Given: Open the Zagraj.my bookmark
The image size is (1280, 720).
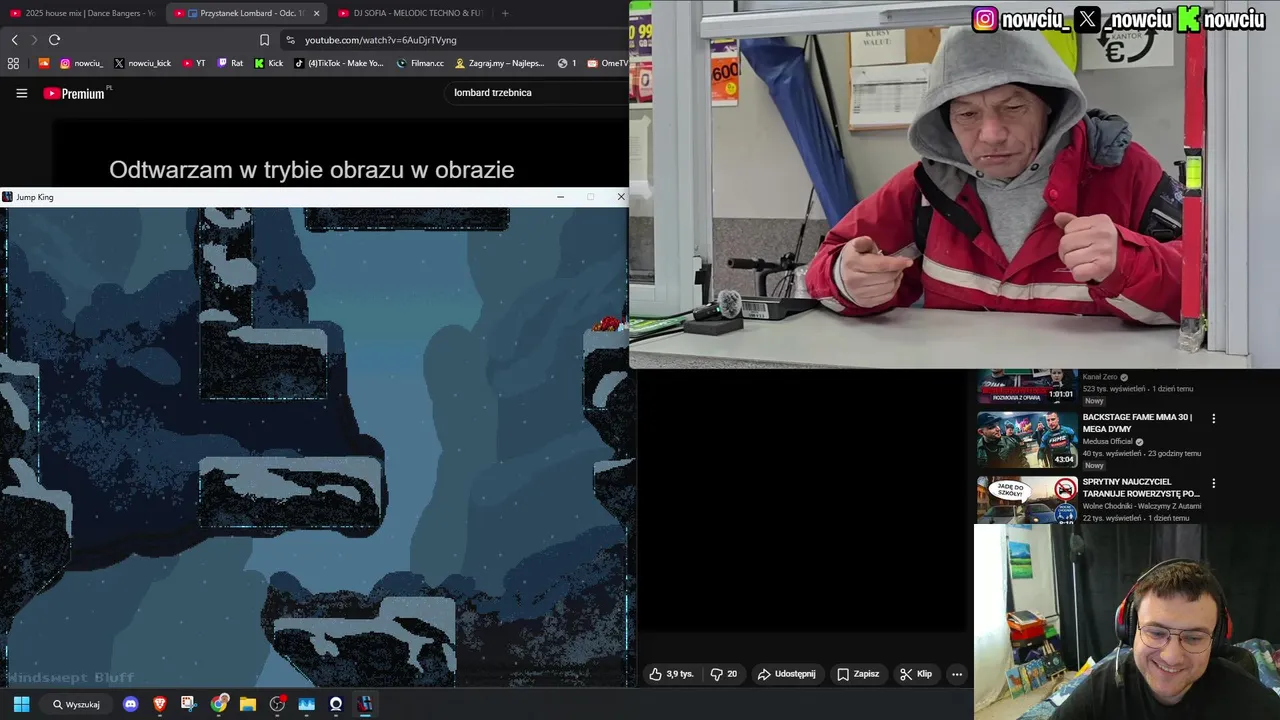Looking at the screenshot, I should point(500,63).
